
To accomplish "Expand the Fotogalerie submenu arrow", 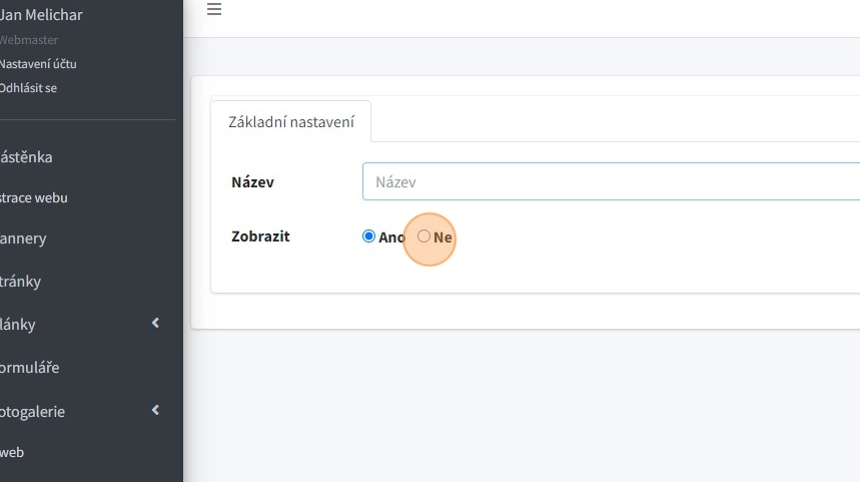I will [155, 410].
